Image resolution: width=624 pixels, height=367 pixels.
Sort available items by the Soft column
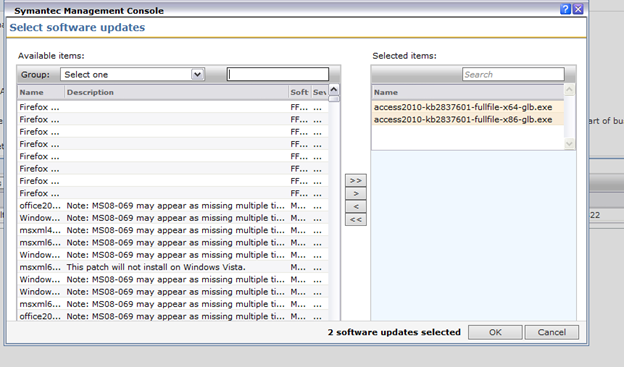299,92
